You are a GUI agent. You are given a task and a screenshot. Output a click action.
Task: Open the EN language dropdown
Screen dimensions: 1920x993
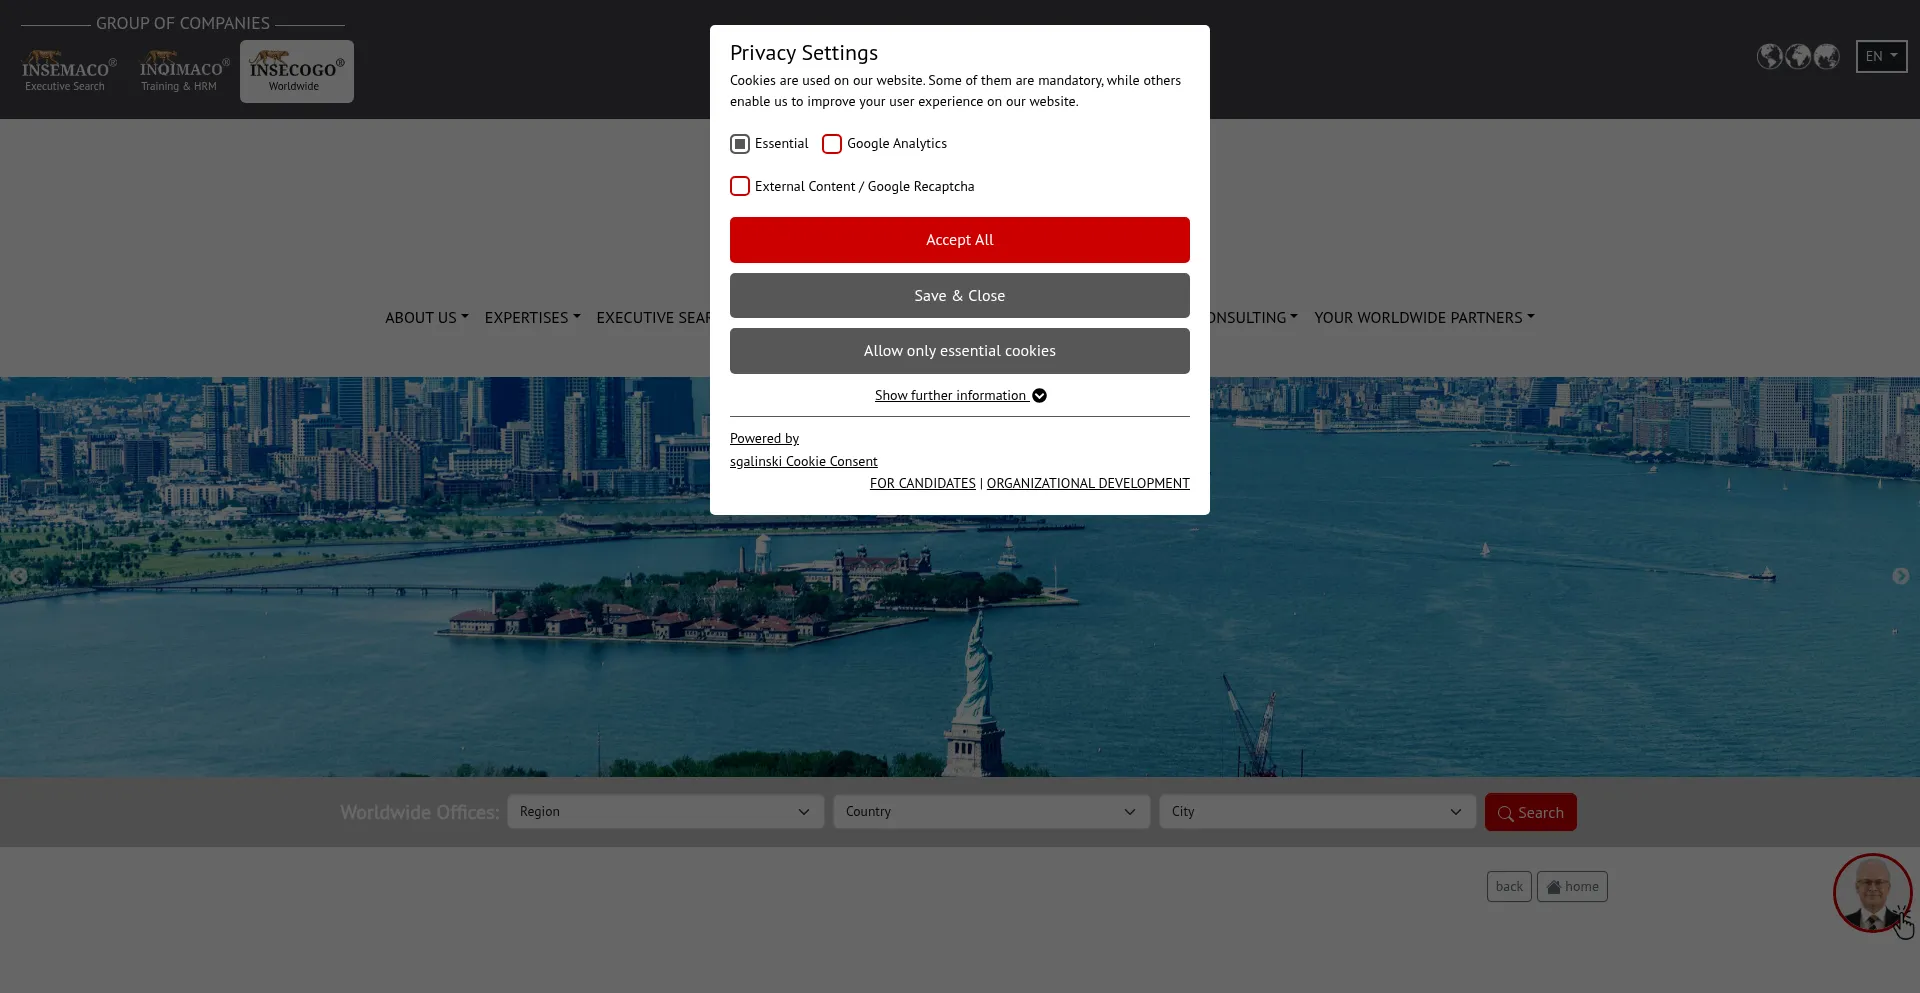point(1881,57)
